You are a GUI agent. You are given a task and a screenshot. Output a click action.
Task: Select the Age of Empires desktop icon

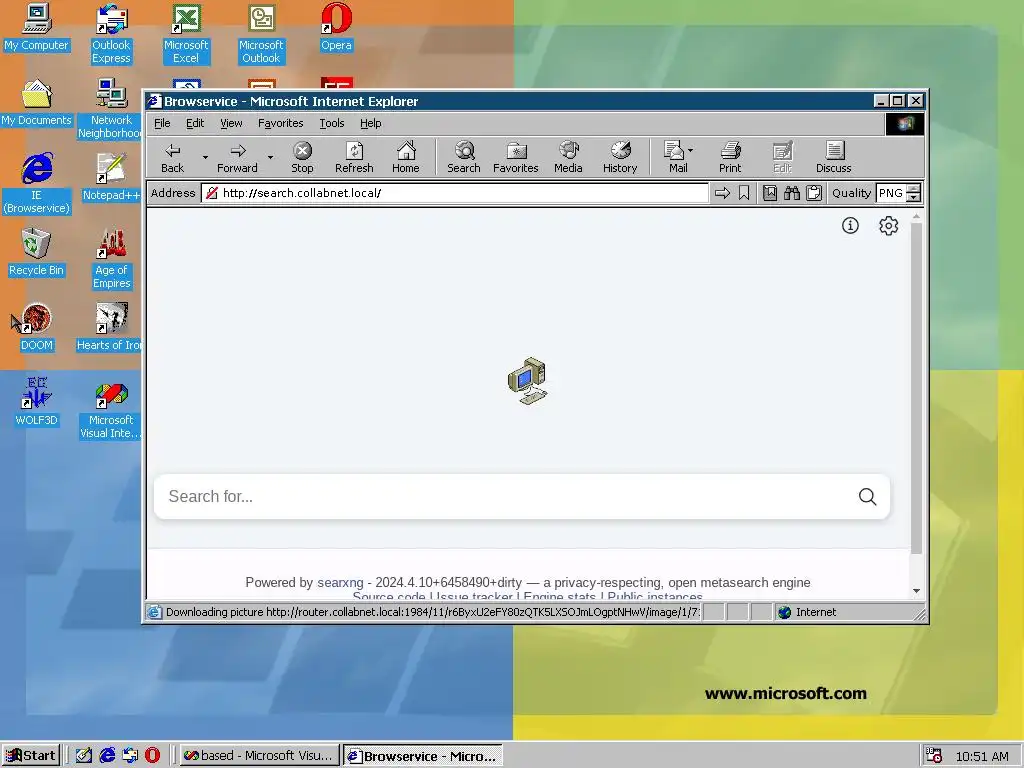(x=111, y=259)
